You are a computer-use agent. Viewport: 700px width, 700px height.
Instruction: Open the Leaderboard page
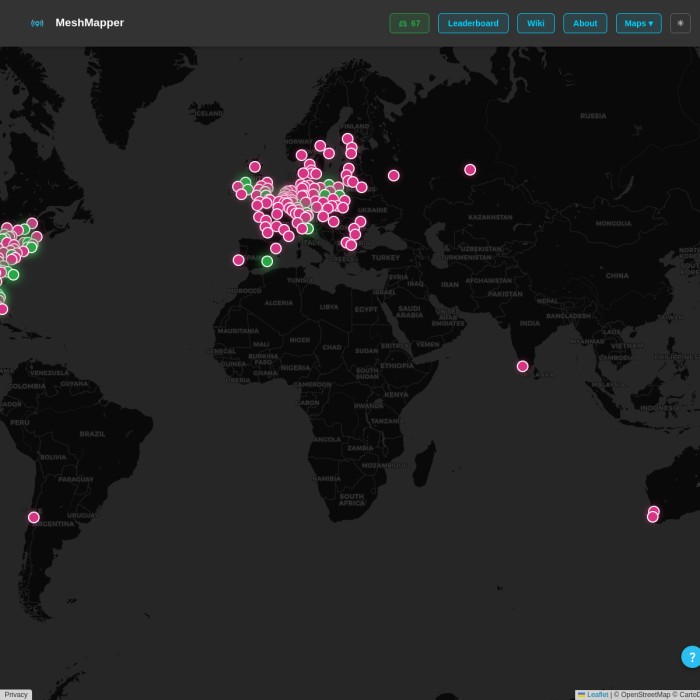coord(473,23)
